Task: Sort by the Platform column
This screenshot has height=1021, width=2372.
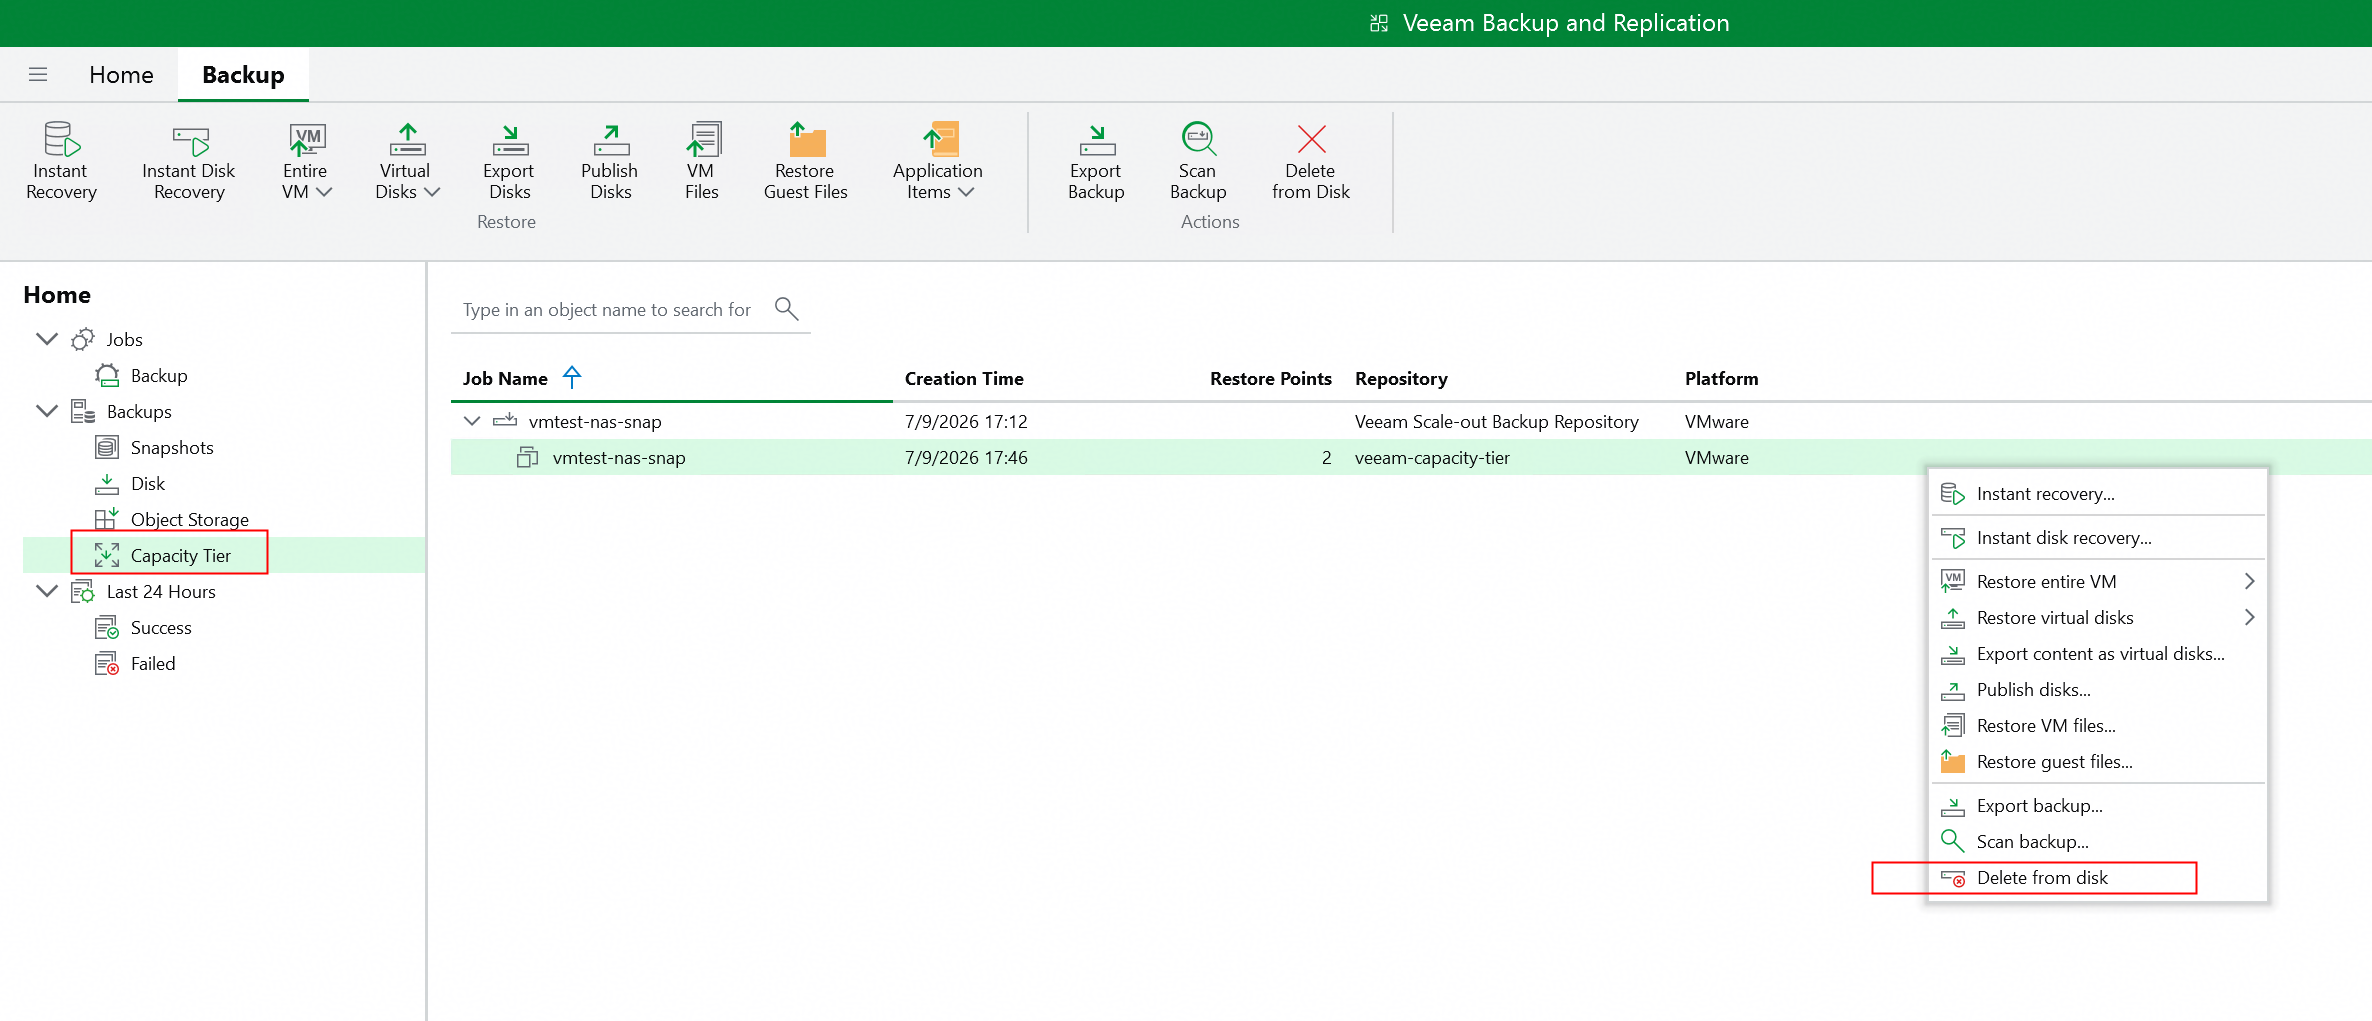Action: tap(1721, 379)
